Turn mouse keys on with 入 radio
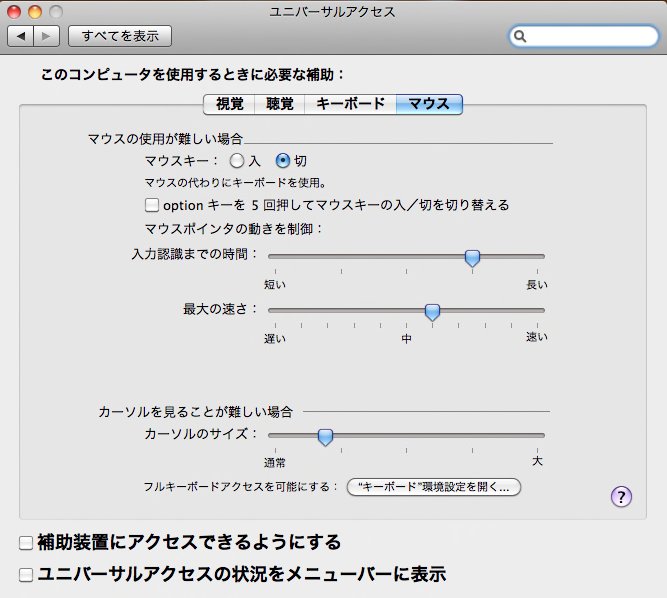 pyautogui.click(x=237, y=161)
